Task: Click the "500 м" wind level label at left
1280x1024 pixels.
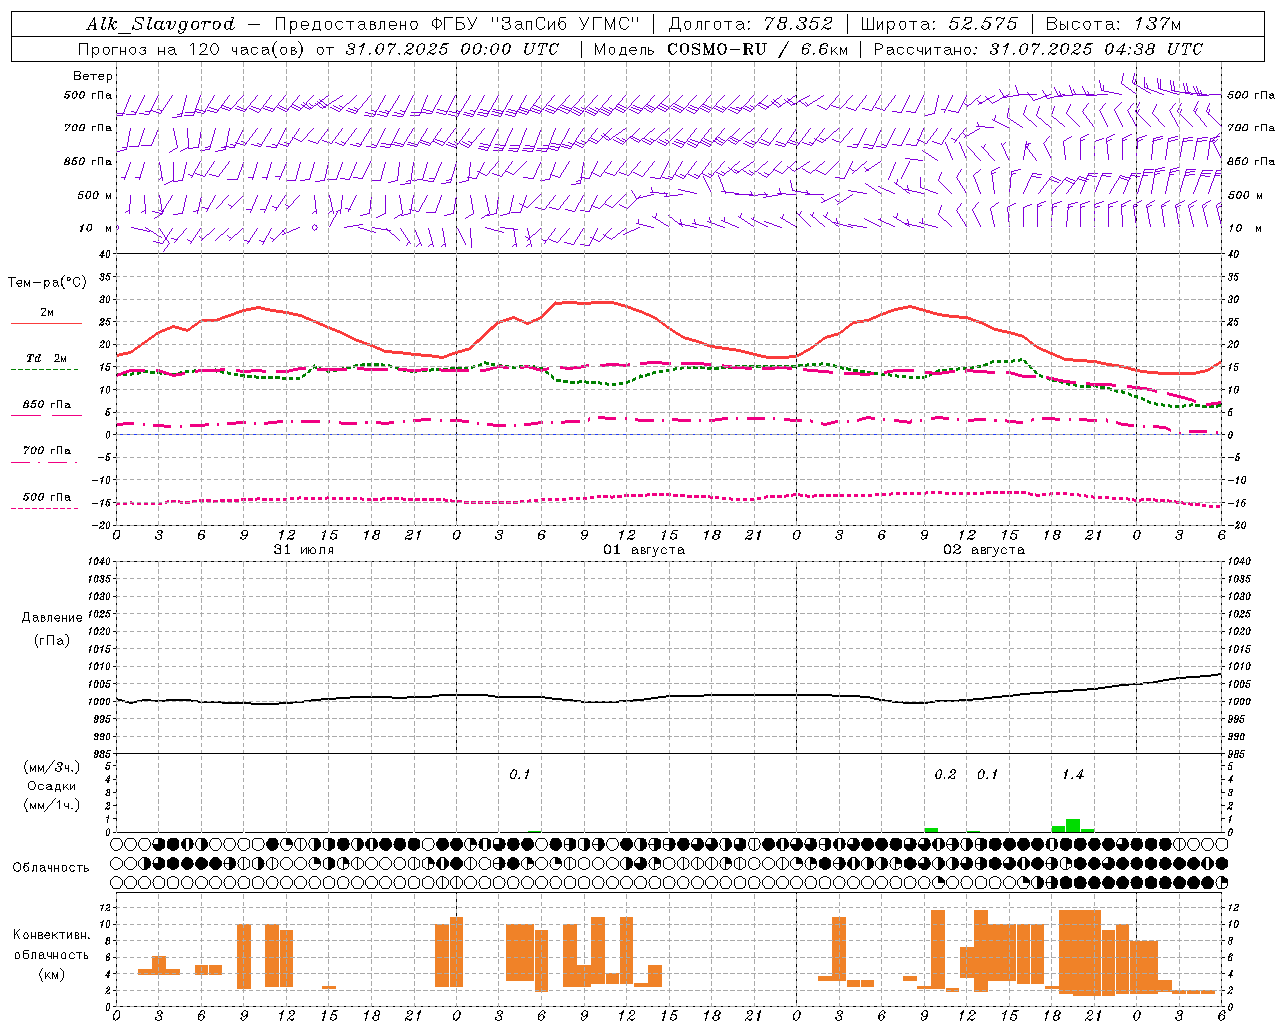Action: [x=95, y=195]
